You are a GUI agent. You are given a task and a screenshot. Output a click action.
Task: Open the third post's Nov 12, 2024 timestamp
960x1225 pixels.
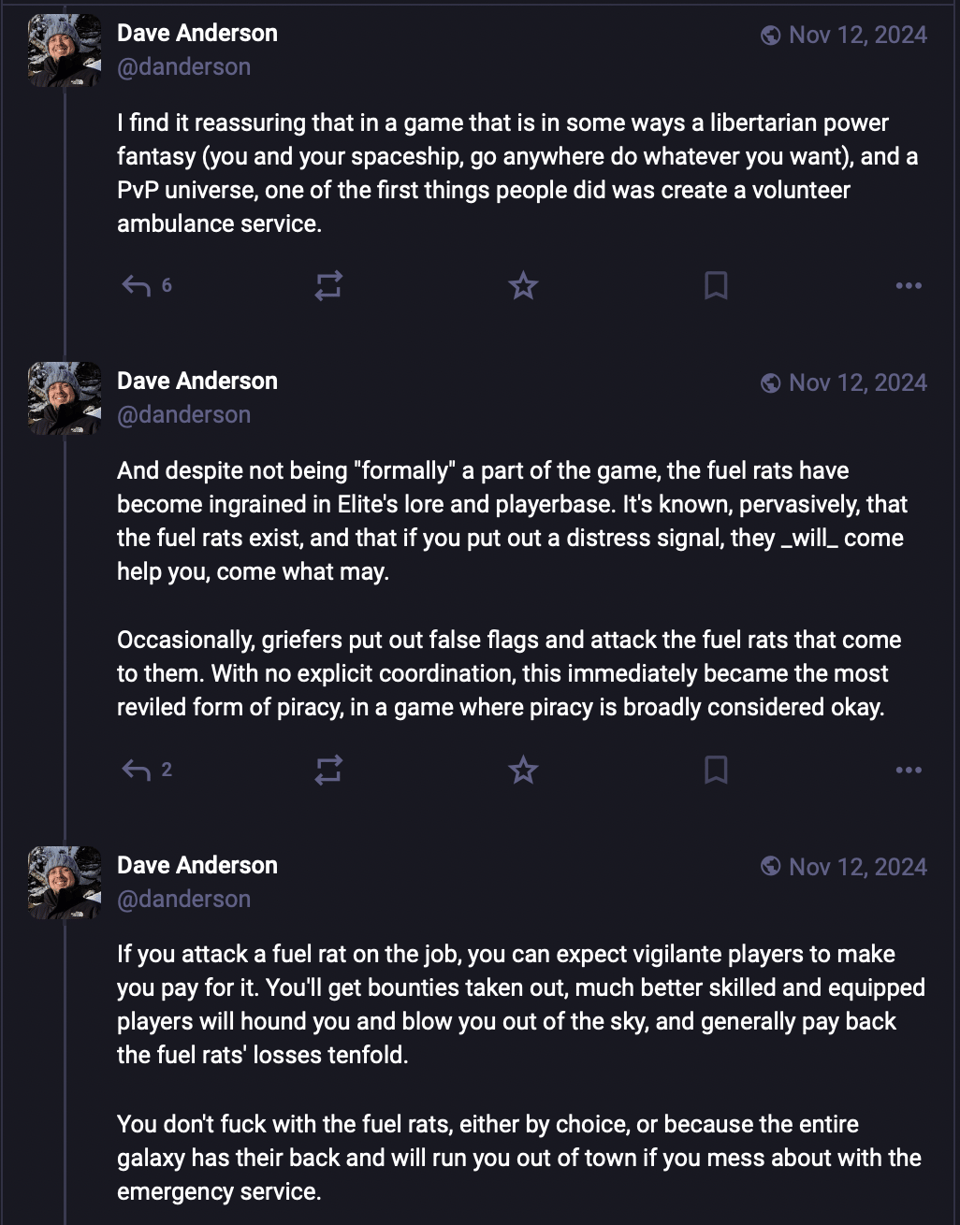[857, 867]
